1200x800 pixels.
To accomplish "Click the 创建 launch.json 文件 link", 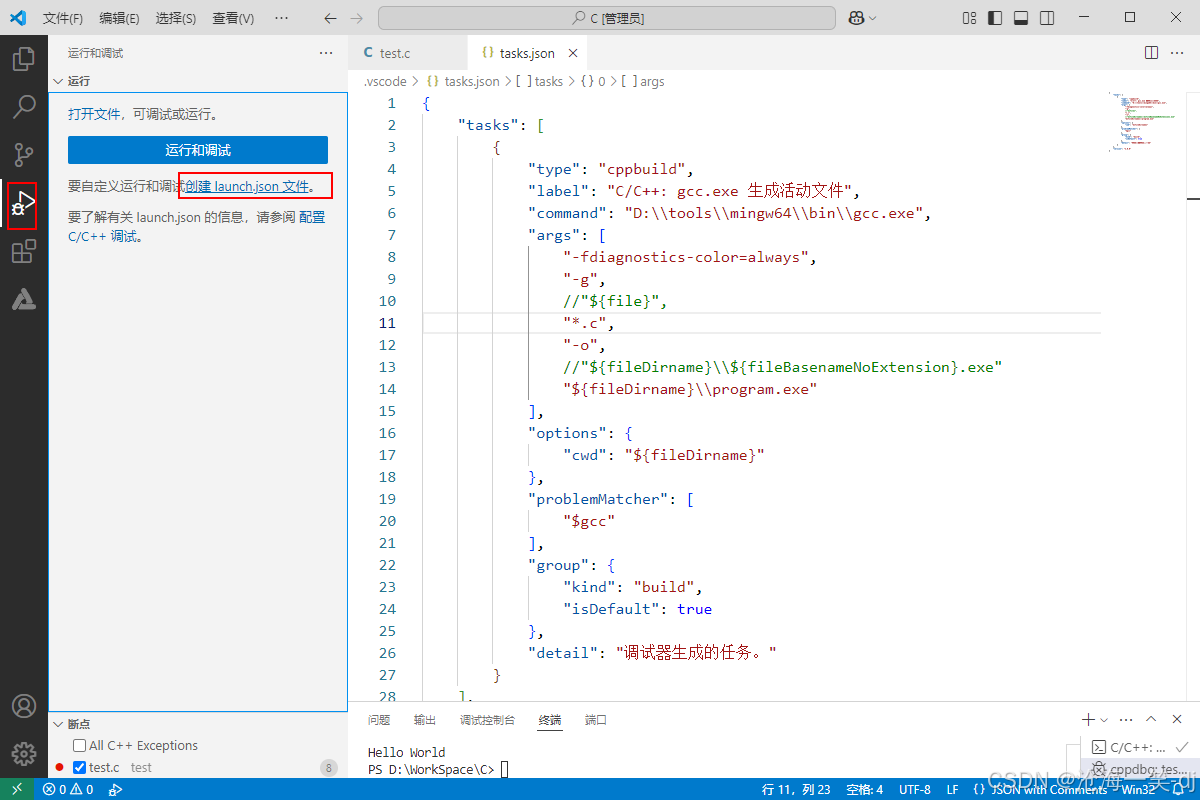I will 249,186.
